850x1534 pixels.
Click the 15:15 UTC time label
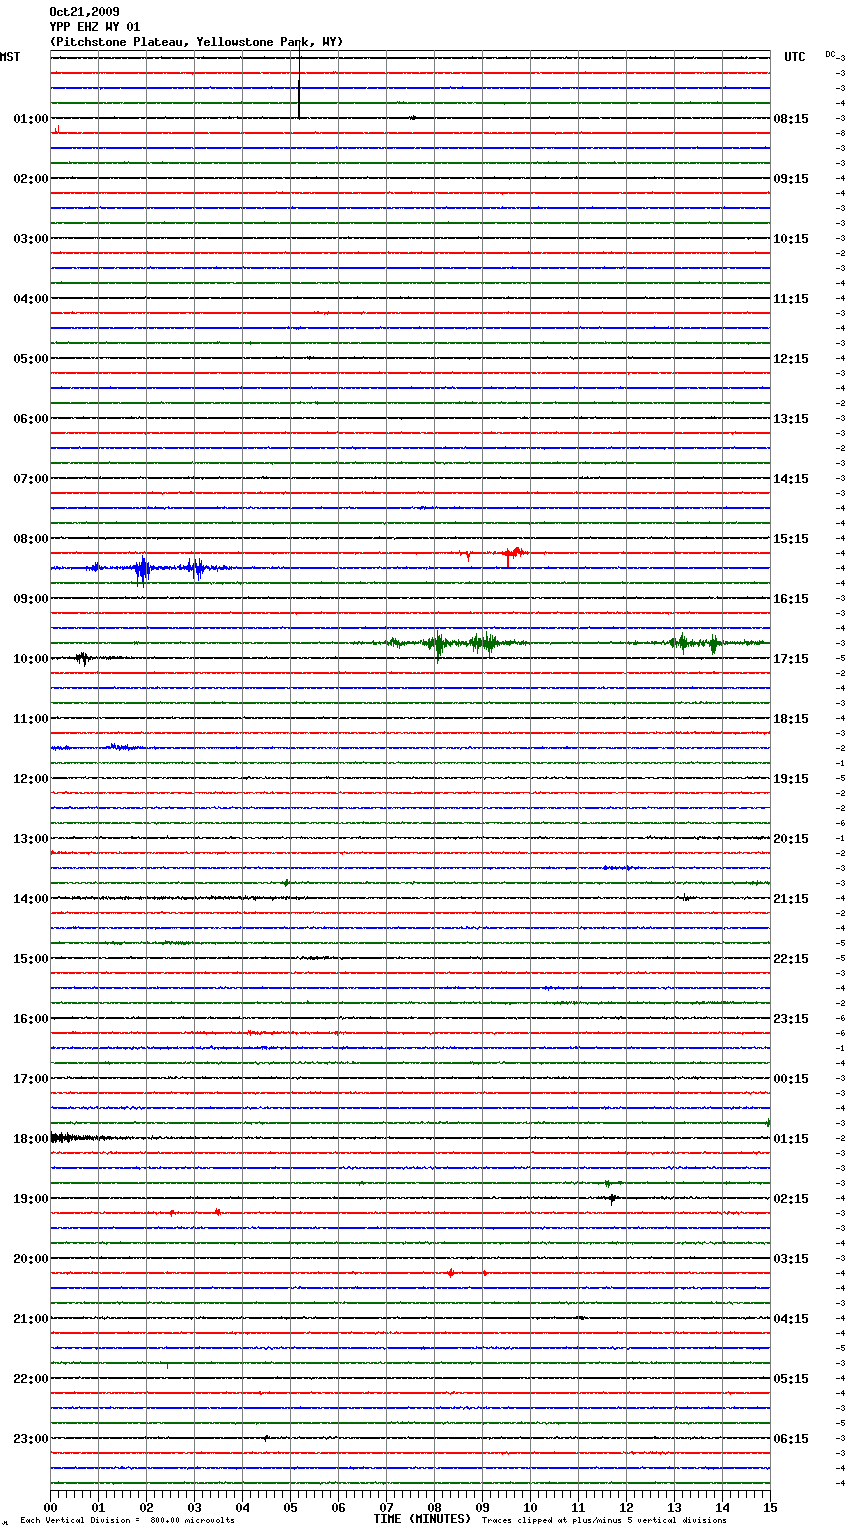click(x=791, y=538)
